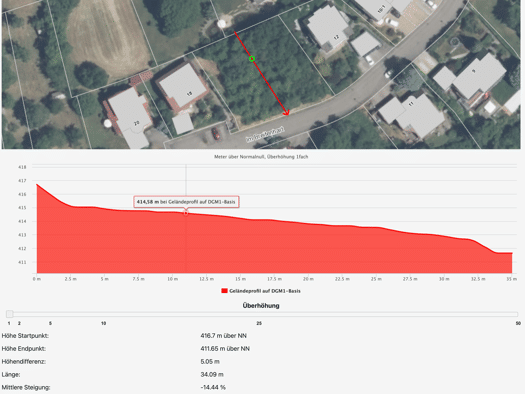Click building number 12 on the map
This screenshot has width=525, height=394.
[x=336, y=37]
